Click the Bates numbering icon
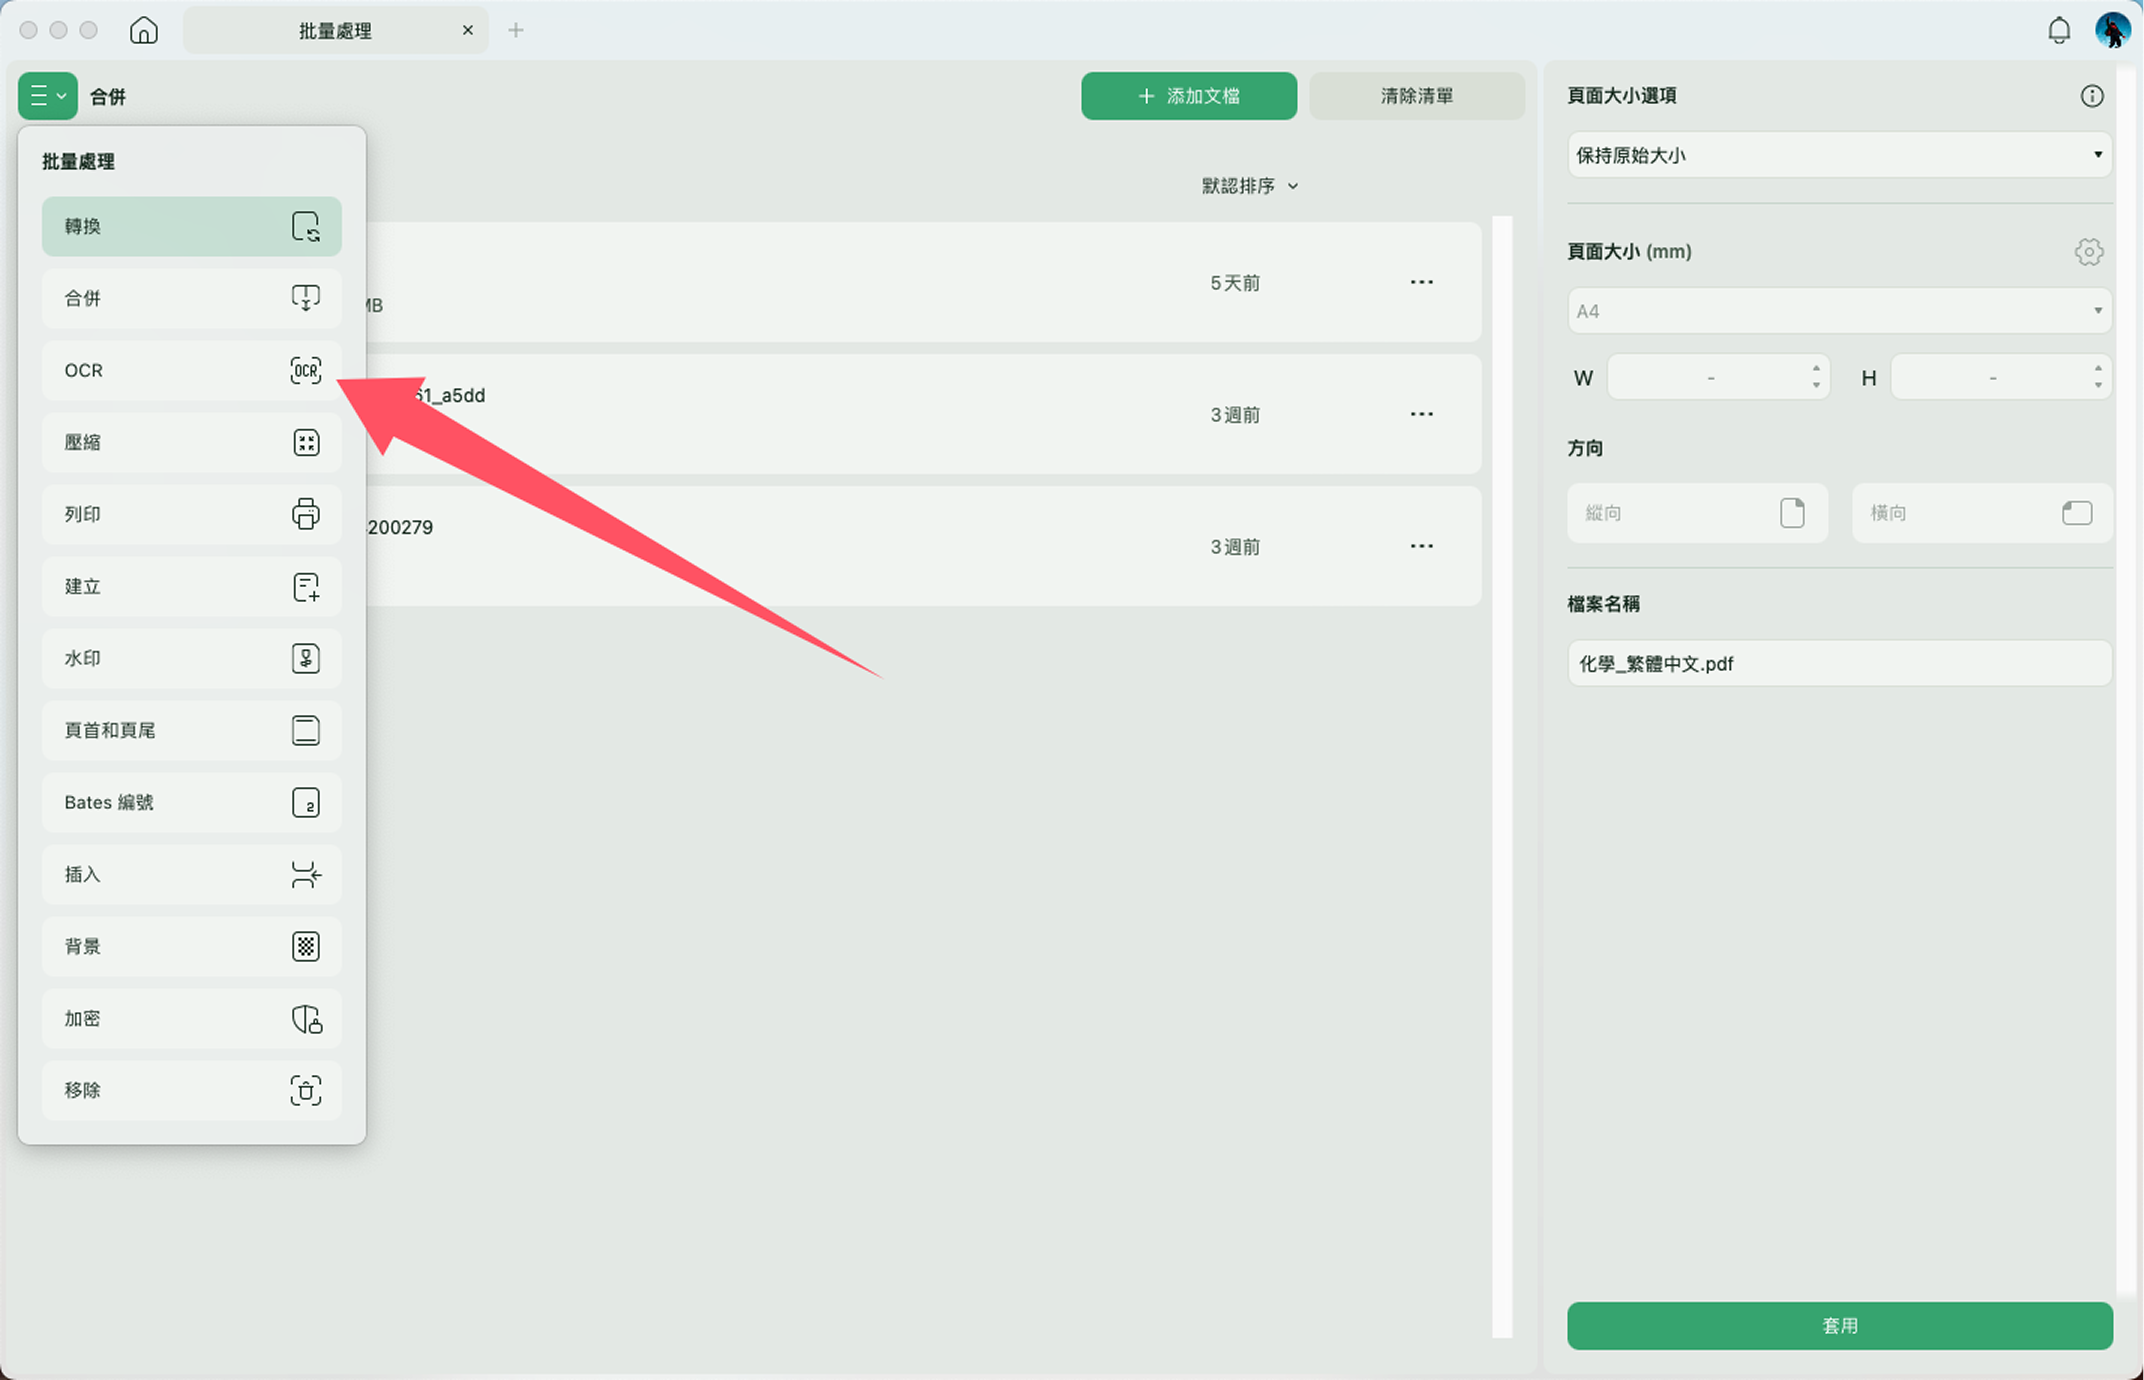Image resolution: width=2144 pixels, height=1380 pixels. [x=306, y=802]
